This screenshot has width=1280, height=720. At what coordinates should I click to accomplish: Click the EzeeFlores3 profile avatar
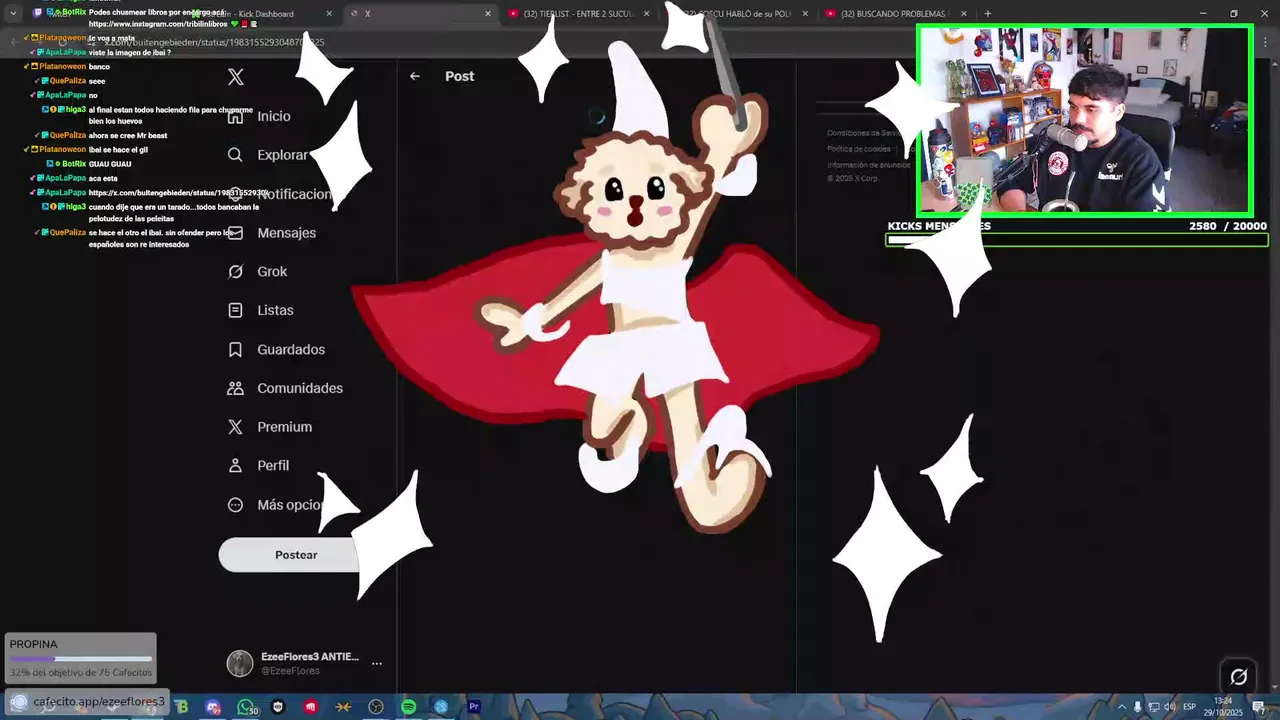(x=240, y=663)
